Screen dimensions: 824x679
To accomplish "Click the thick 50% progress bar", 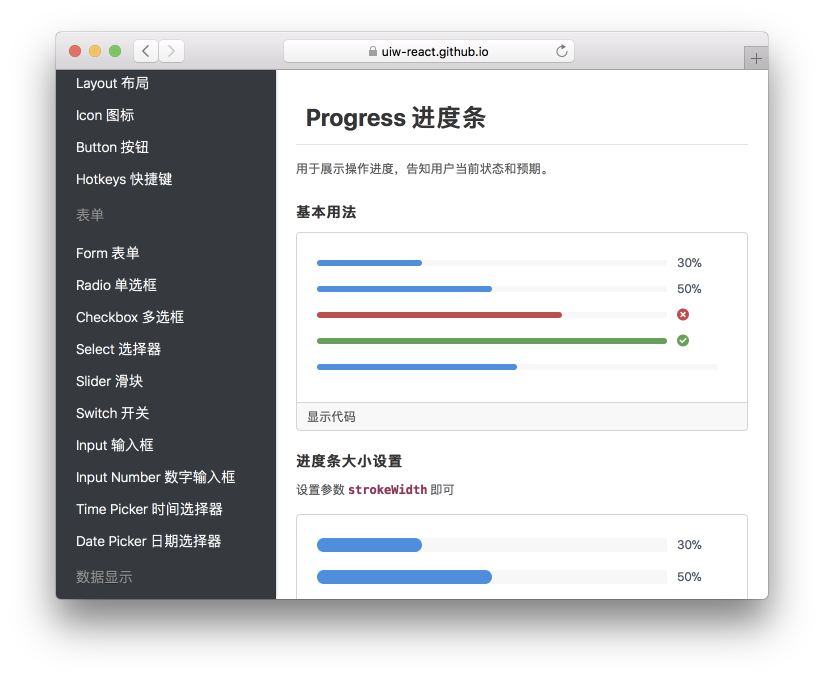I will (492, 577).
